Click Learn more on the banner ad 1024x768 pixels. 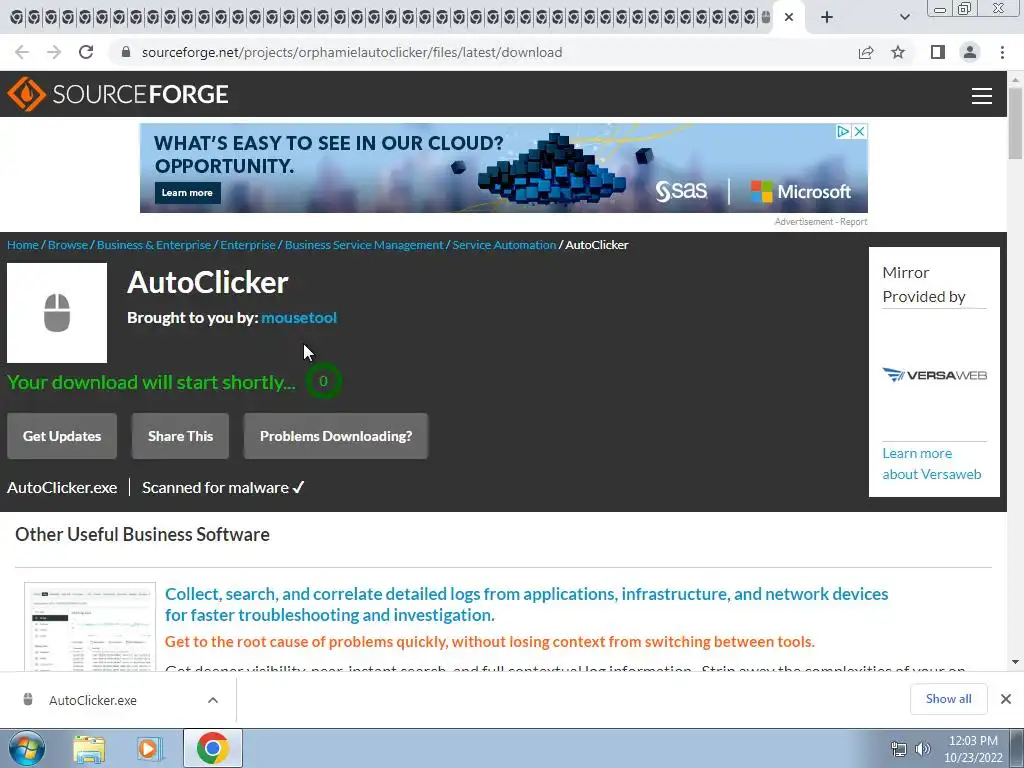pos(187,193)
